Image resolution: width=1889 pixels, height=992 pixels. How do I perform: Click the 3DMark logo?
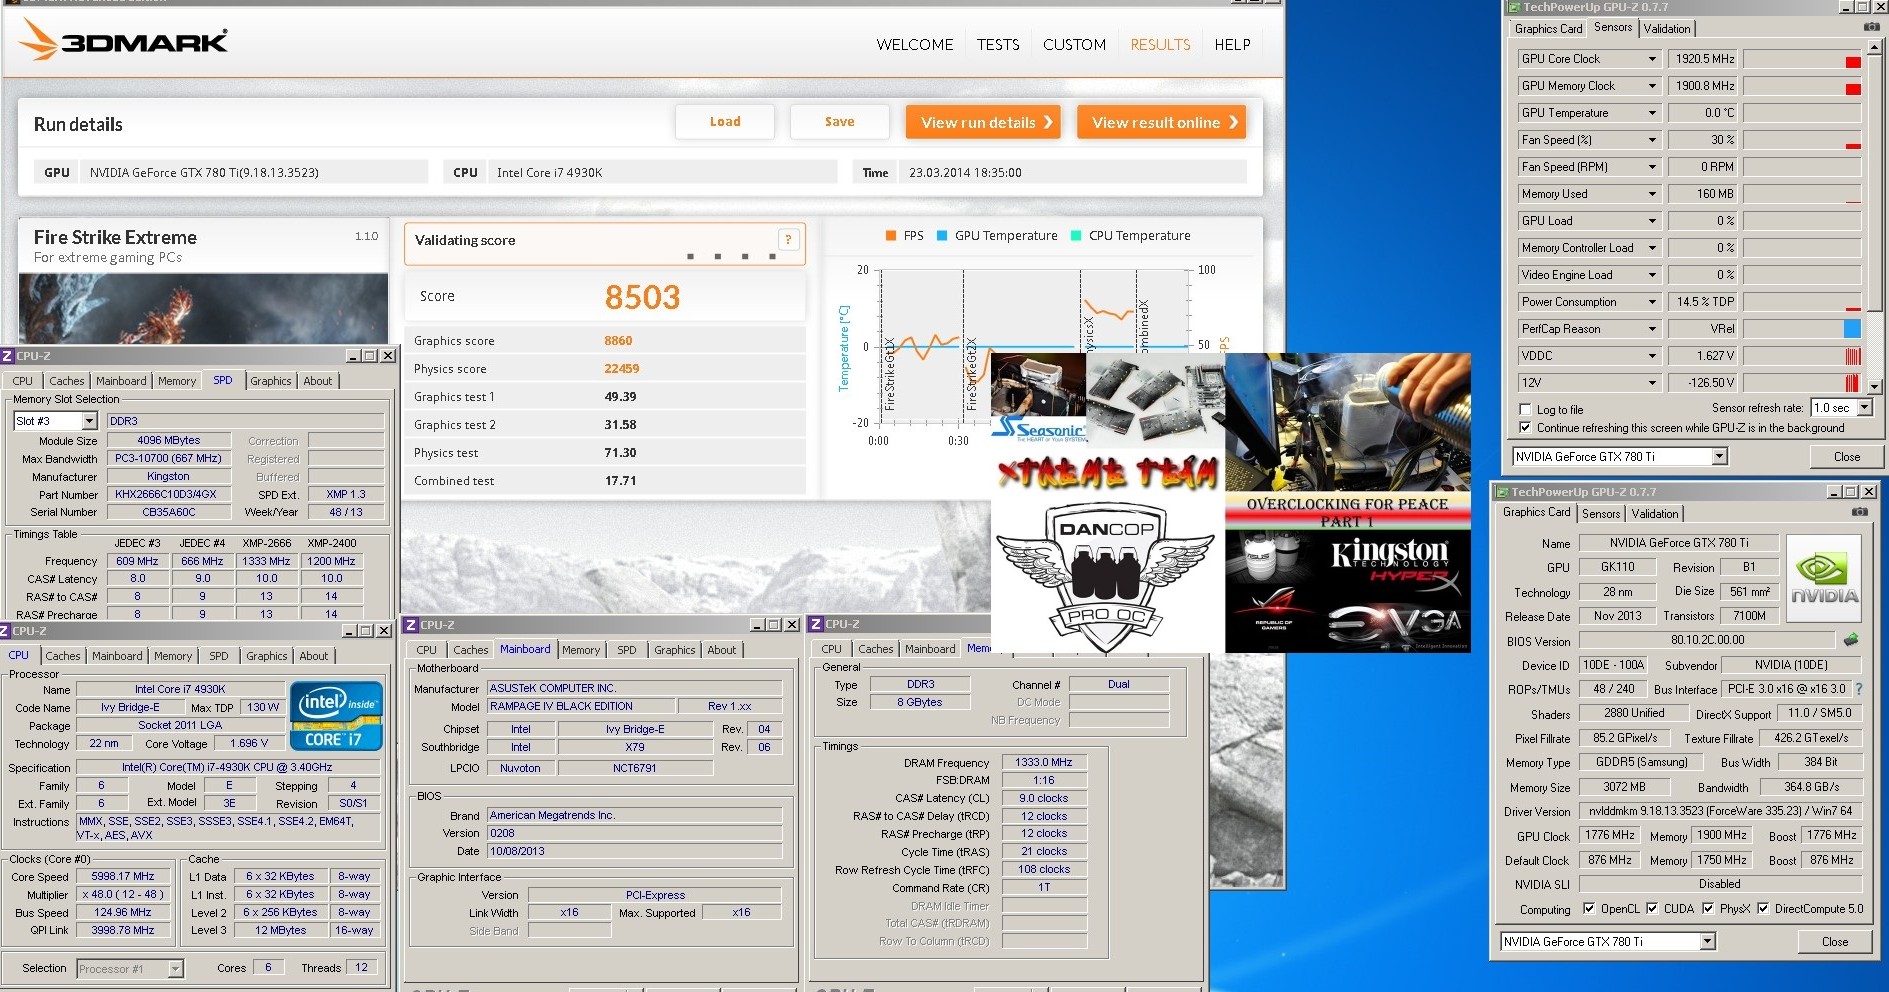125,40
